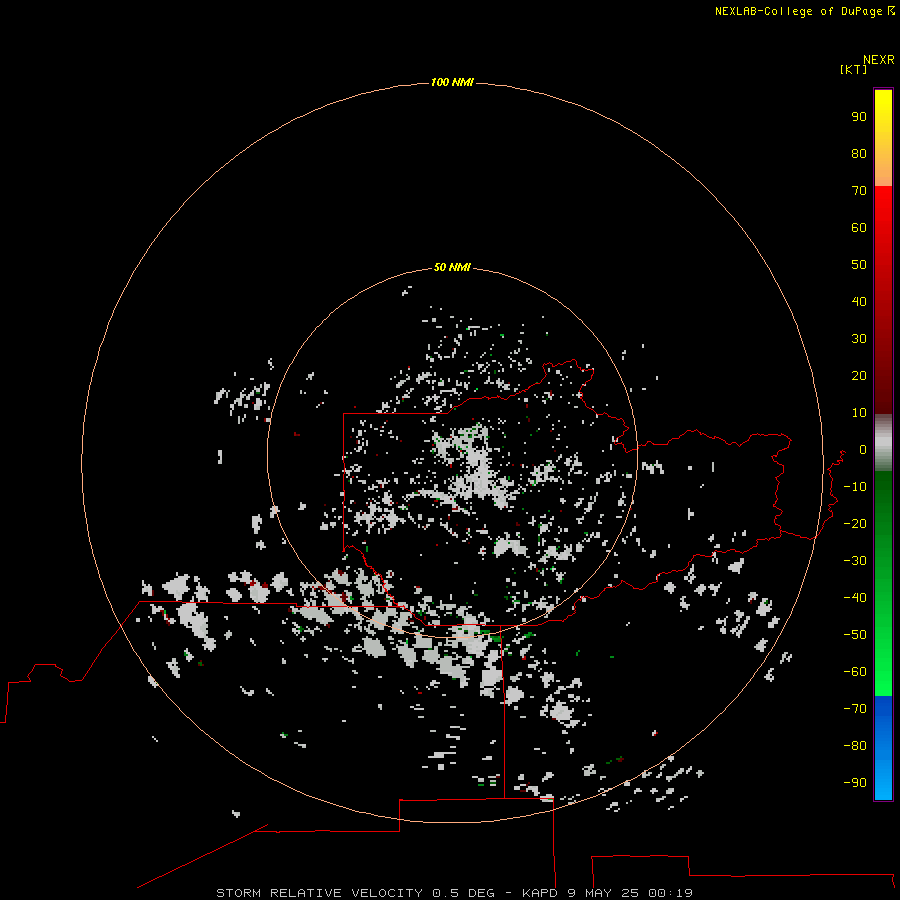Click the -40 value on the velocity scale

click(855, 598)
